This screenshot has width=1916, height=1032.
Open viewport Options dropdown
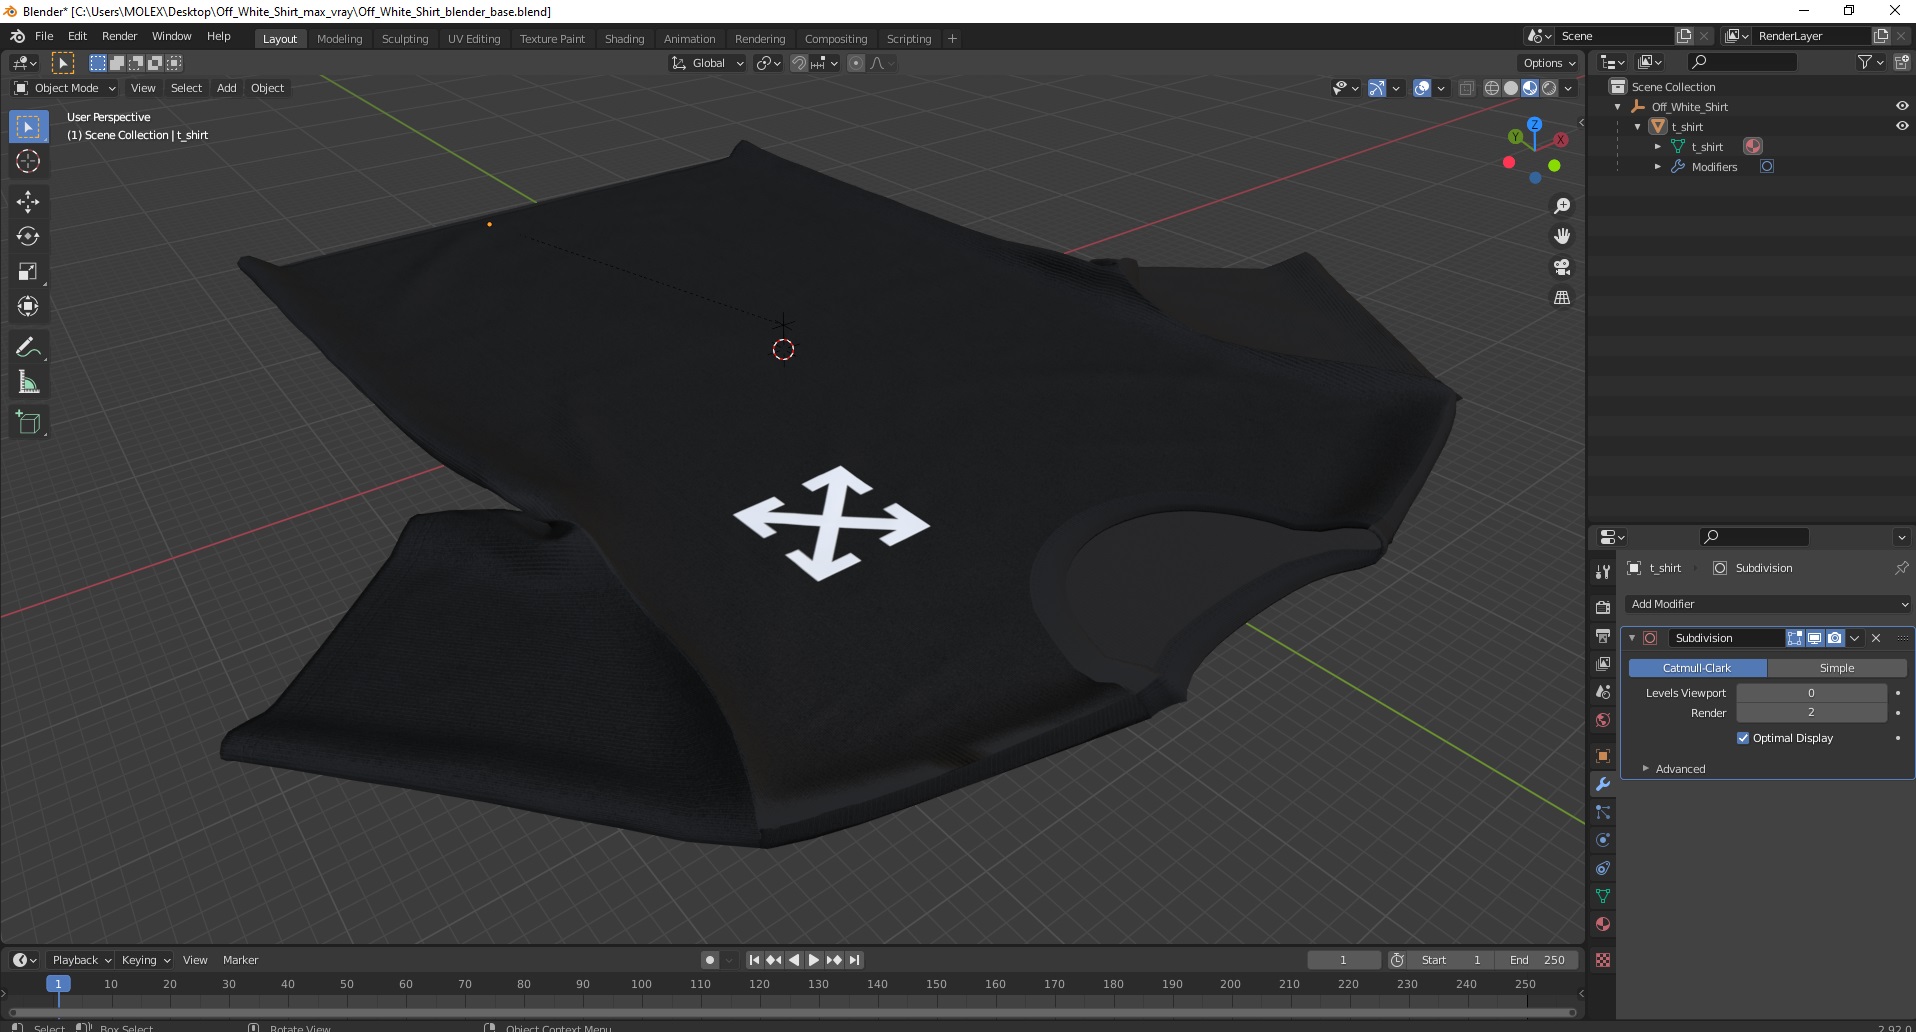click(x=1549, y=63)
